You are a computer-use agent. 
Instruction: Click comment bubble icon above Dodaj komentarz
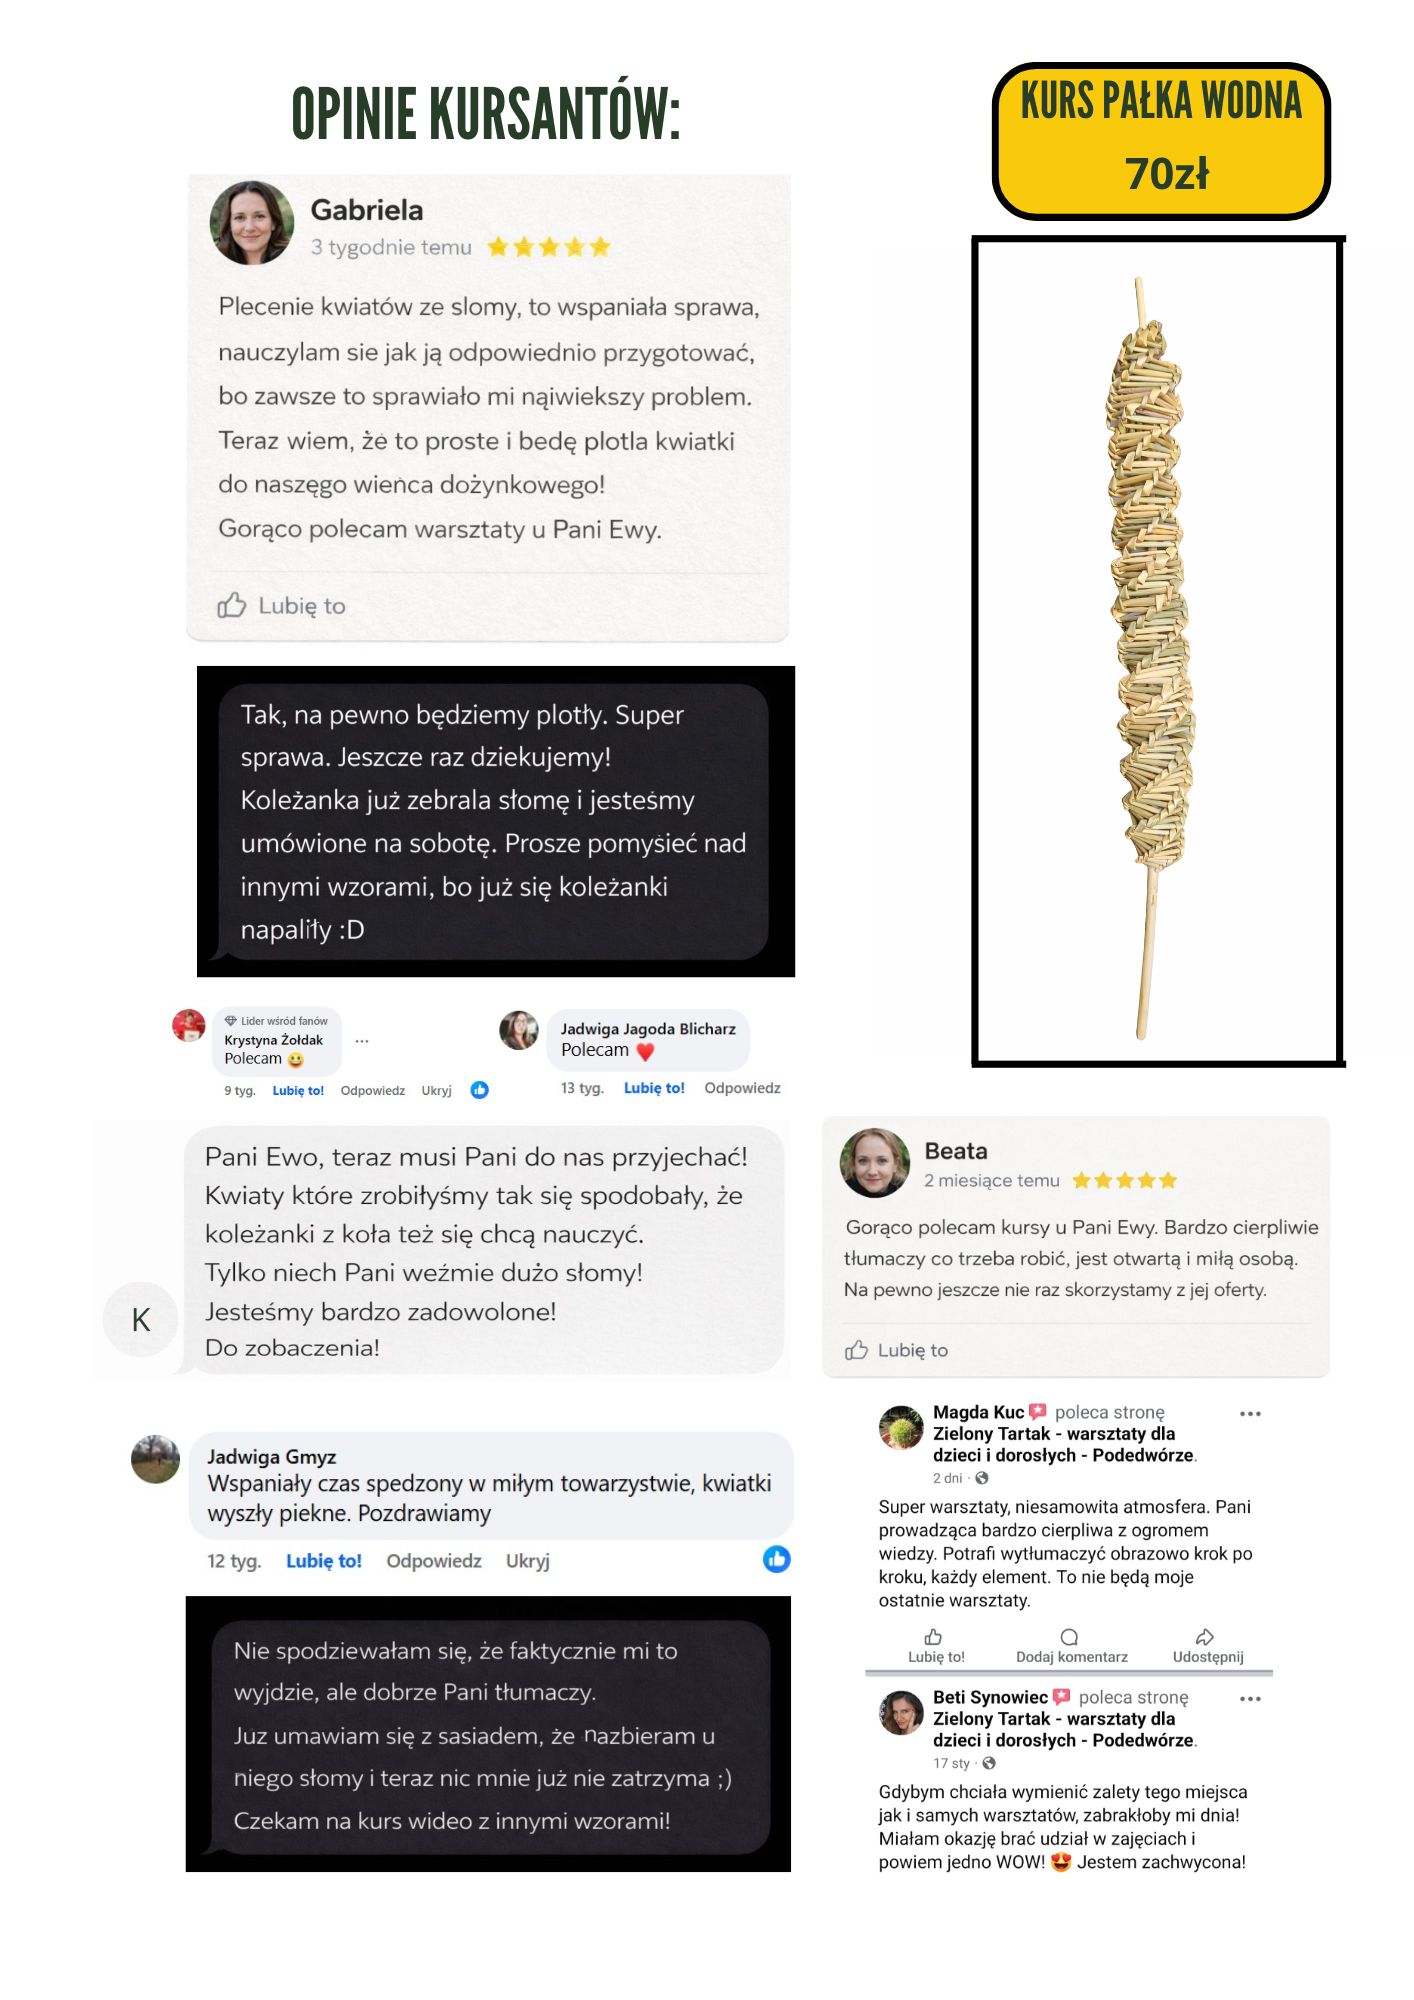coord(1069,1637)
